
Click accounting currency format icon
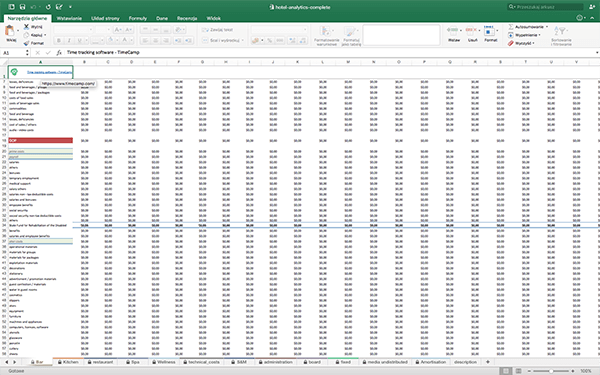point(255,40)
